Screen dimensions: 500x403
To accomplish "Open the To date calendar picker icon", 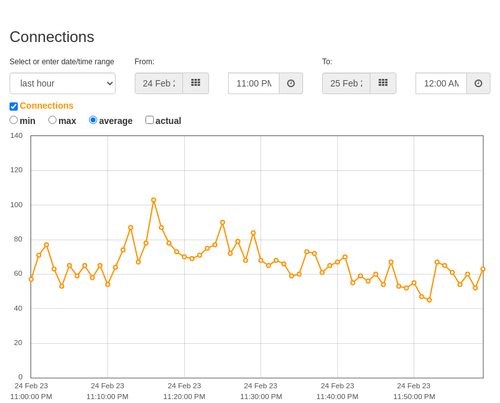I will (383, 83).
